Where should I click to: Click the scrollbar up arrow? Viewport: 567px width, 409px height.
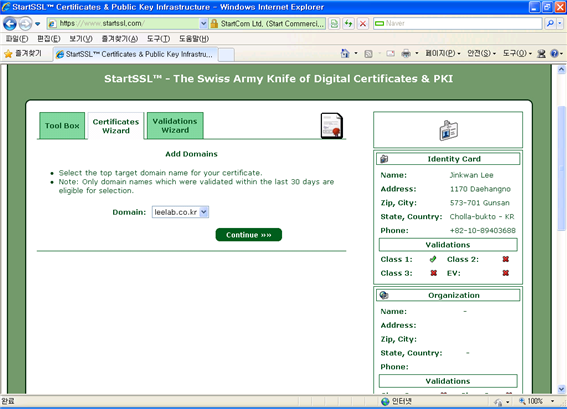coord(561,69)
